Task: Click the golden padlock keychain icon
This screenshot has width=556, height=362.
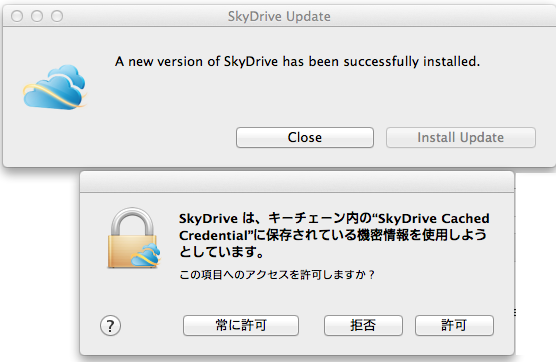Action: pyautogui.click(x=133, y=238)
